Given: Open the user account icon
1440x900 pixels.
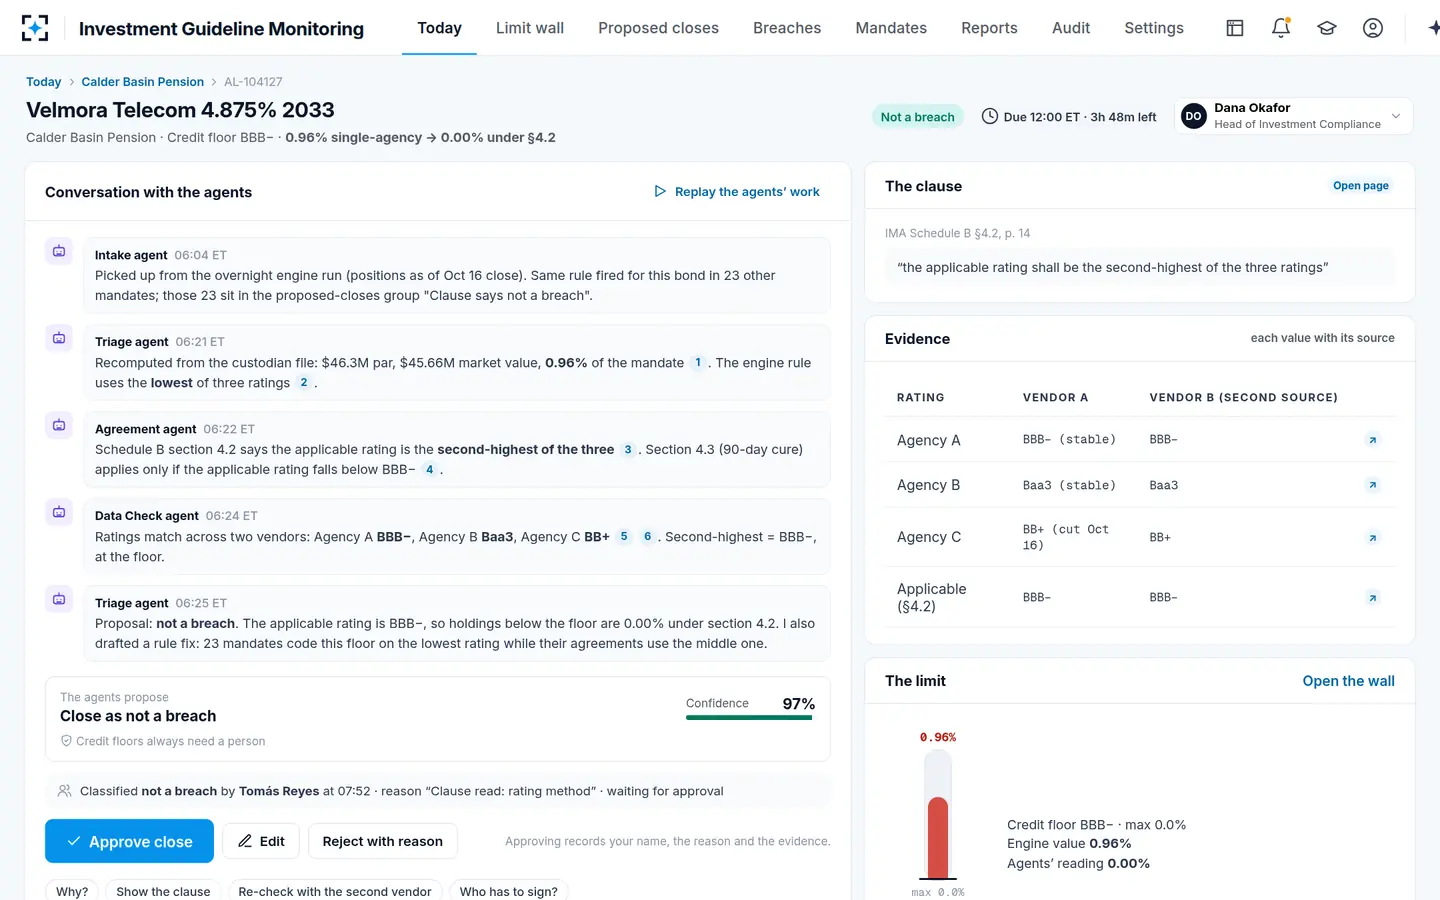Looking at the screenshot, I should pyautogui.click(x=1373, y=28).
